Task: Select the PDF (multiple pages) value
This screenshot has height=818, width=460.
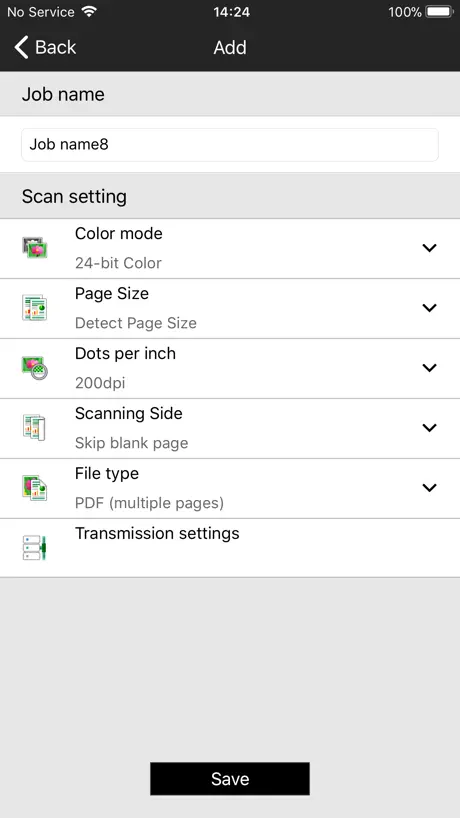Action: 149,503
